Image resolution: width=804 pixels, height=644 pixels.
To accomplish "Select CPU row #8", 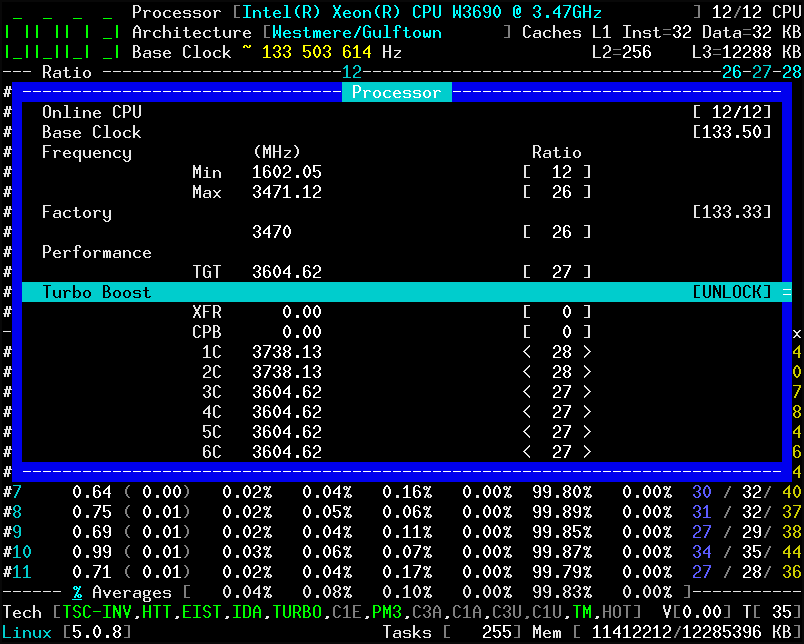I will click(401, 512).
